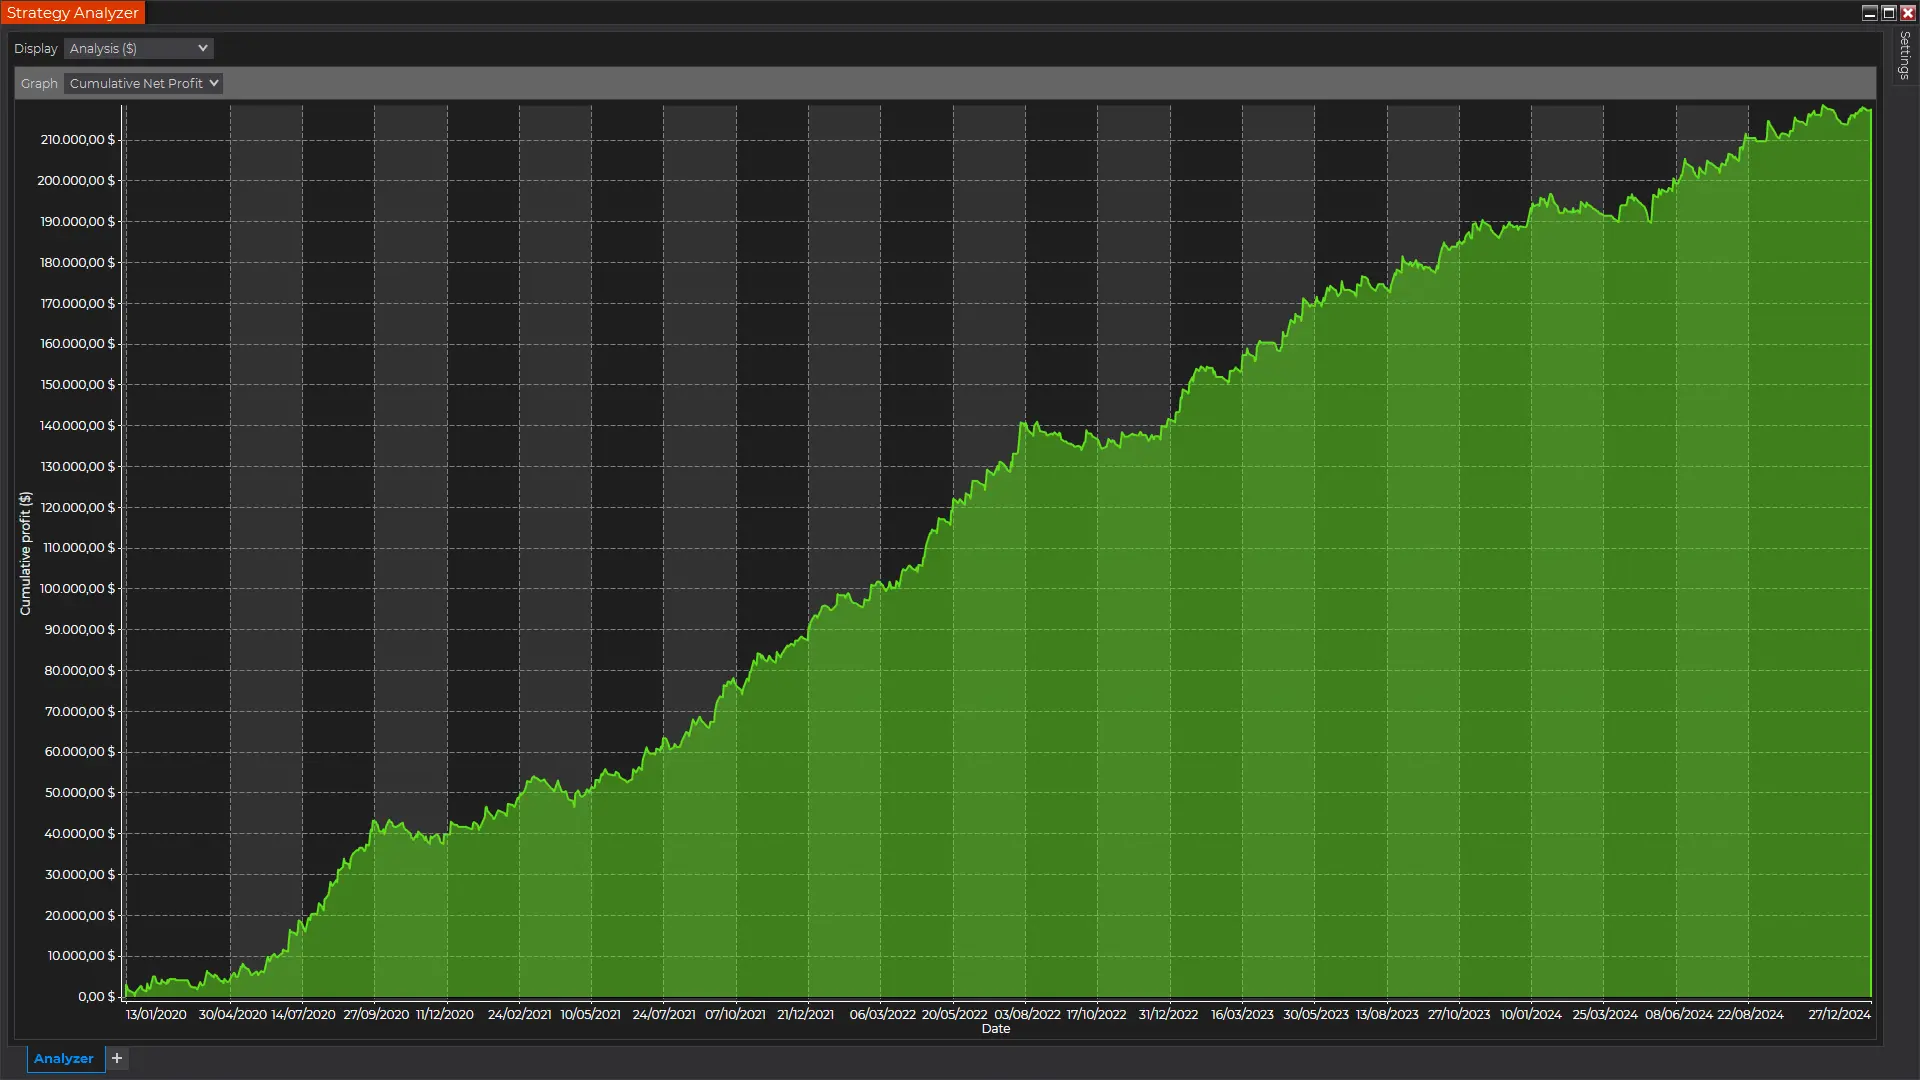The height and width of the screenshot is (1080, 1920).
Task: Click the 24/02/2021 date label
Action: click(x=519, y=1014)
